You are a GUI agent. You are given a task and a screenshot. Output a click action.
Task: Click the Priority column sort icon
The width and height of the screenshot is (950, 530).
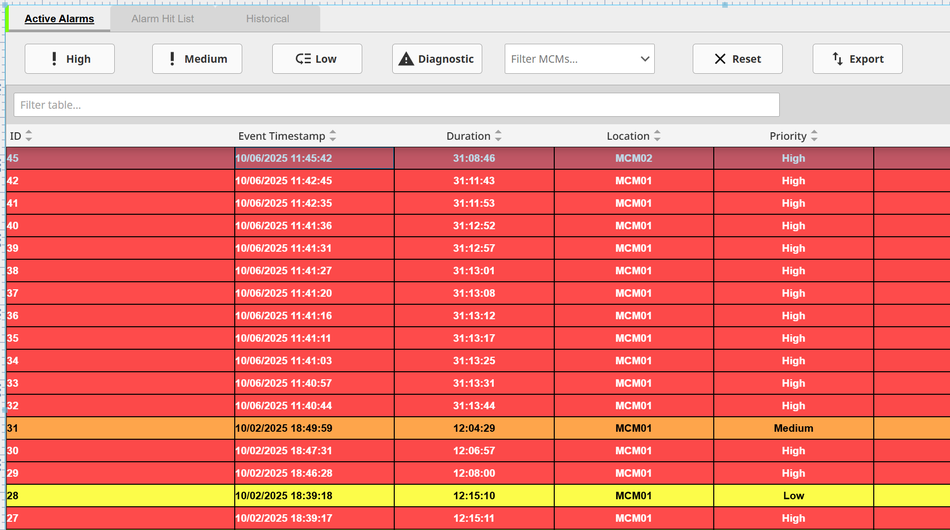[814, 136]
